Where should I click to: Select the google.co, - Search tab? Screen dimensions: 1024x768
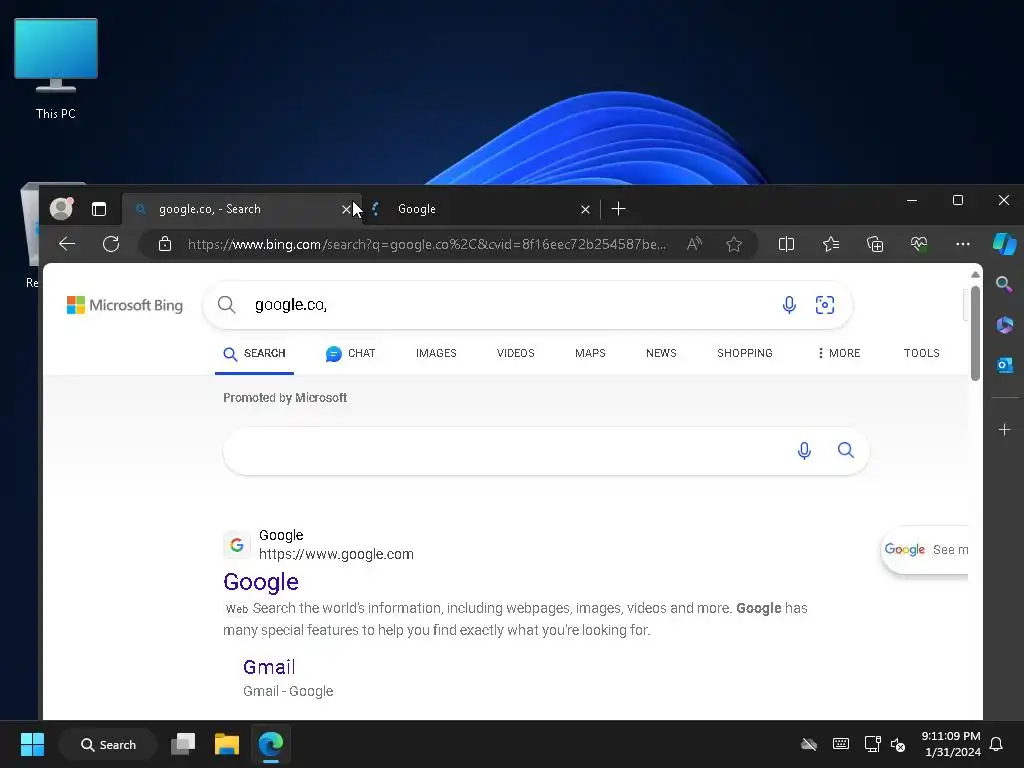(242, 209)
